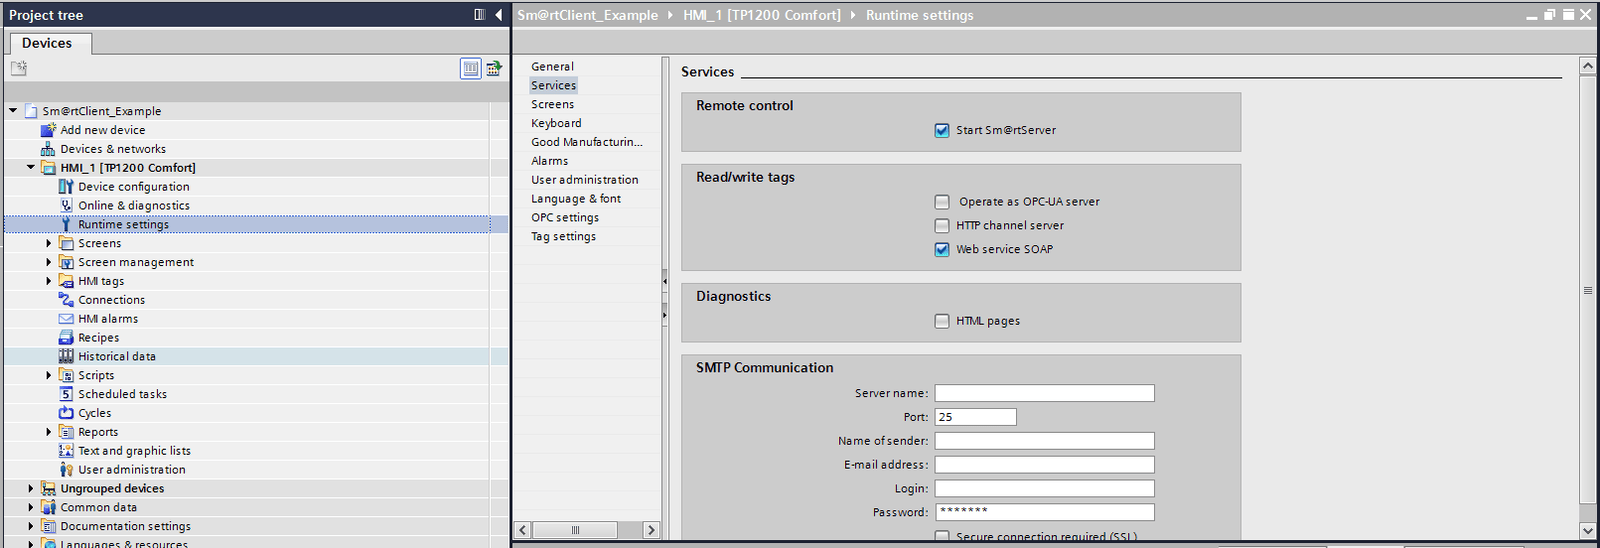The height and width of the screenshot is (548, 1600).
Task: Click the Text and graphic lists icon
Action: click(66, 451)
